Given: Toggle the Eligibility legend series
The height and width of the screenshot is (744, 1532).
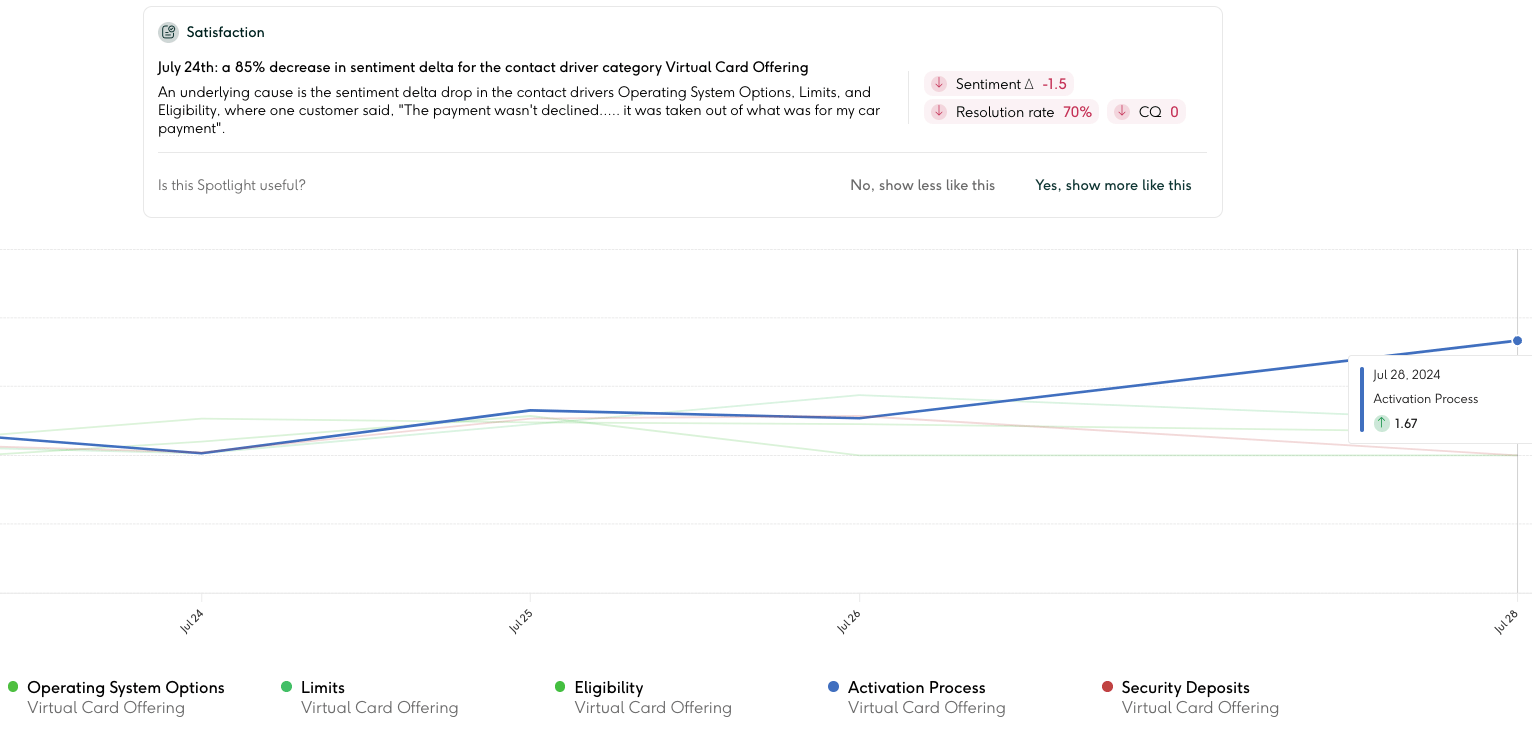Looking at the screenshot, I should click(608, 688).
